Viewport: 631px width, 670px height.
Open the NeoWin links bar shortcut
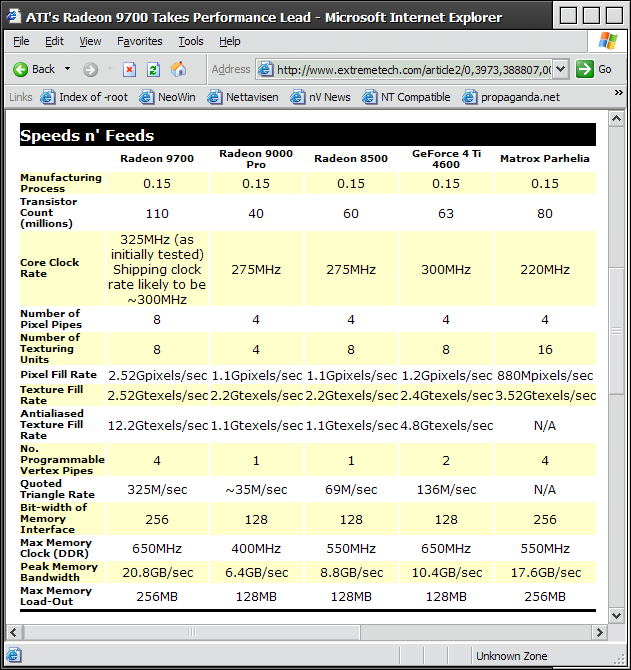point(167,97)
